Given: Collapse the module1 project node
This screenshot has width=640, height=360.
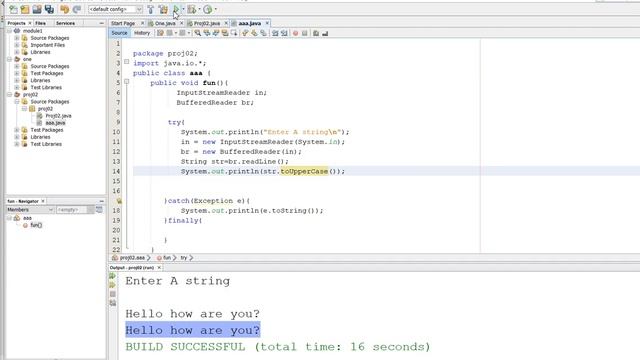Looking at the screenshot, I should pyautogui.click(x=9, y=31).
